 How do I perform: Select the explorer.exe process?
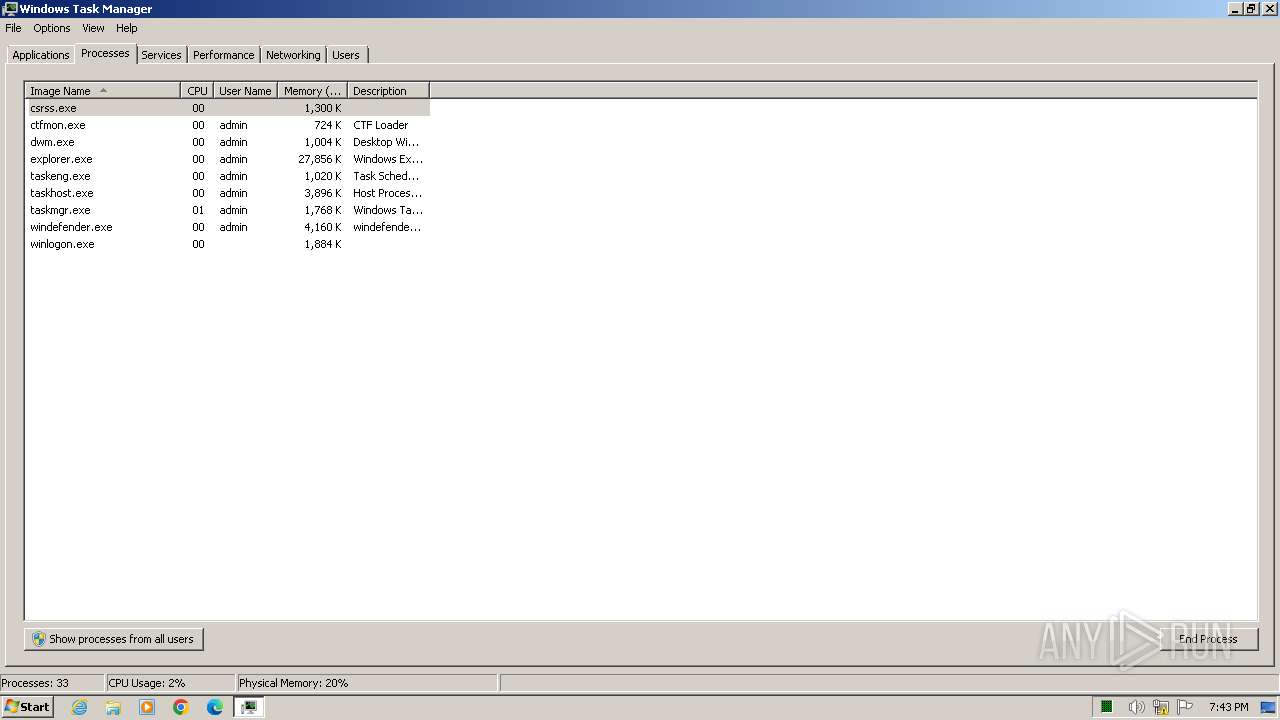pyautogui.click(x=228, y=159)
